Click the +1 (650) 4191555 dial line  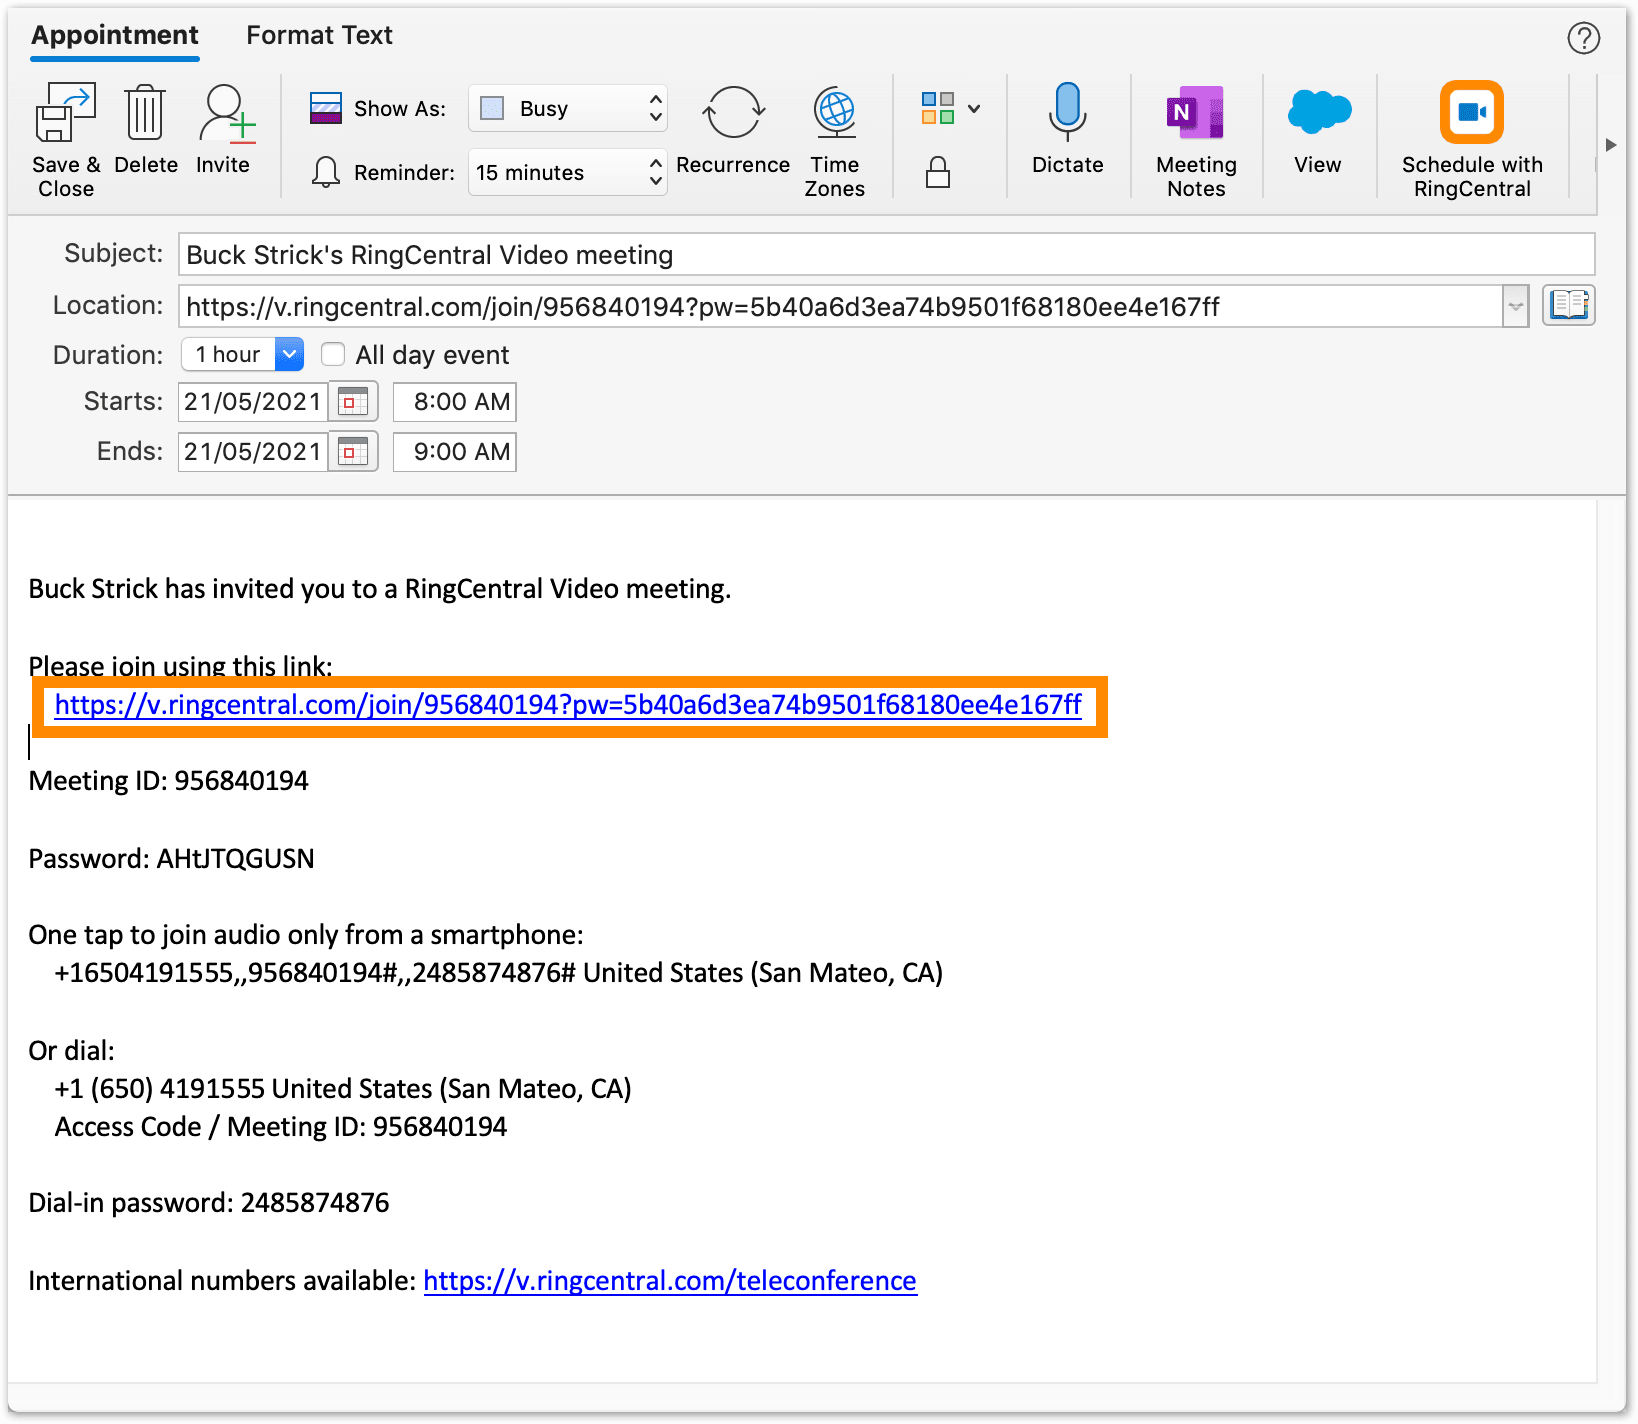point(343,1089)
